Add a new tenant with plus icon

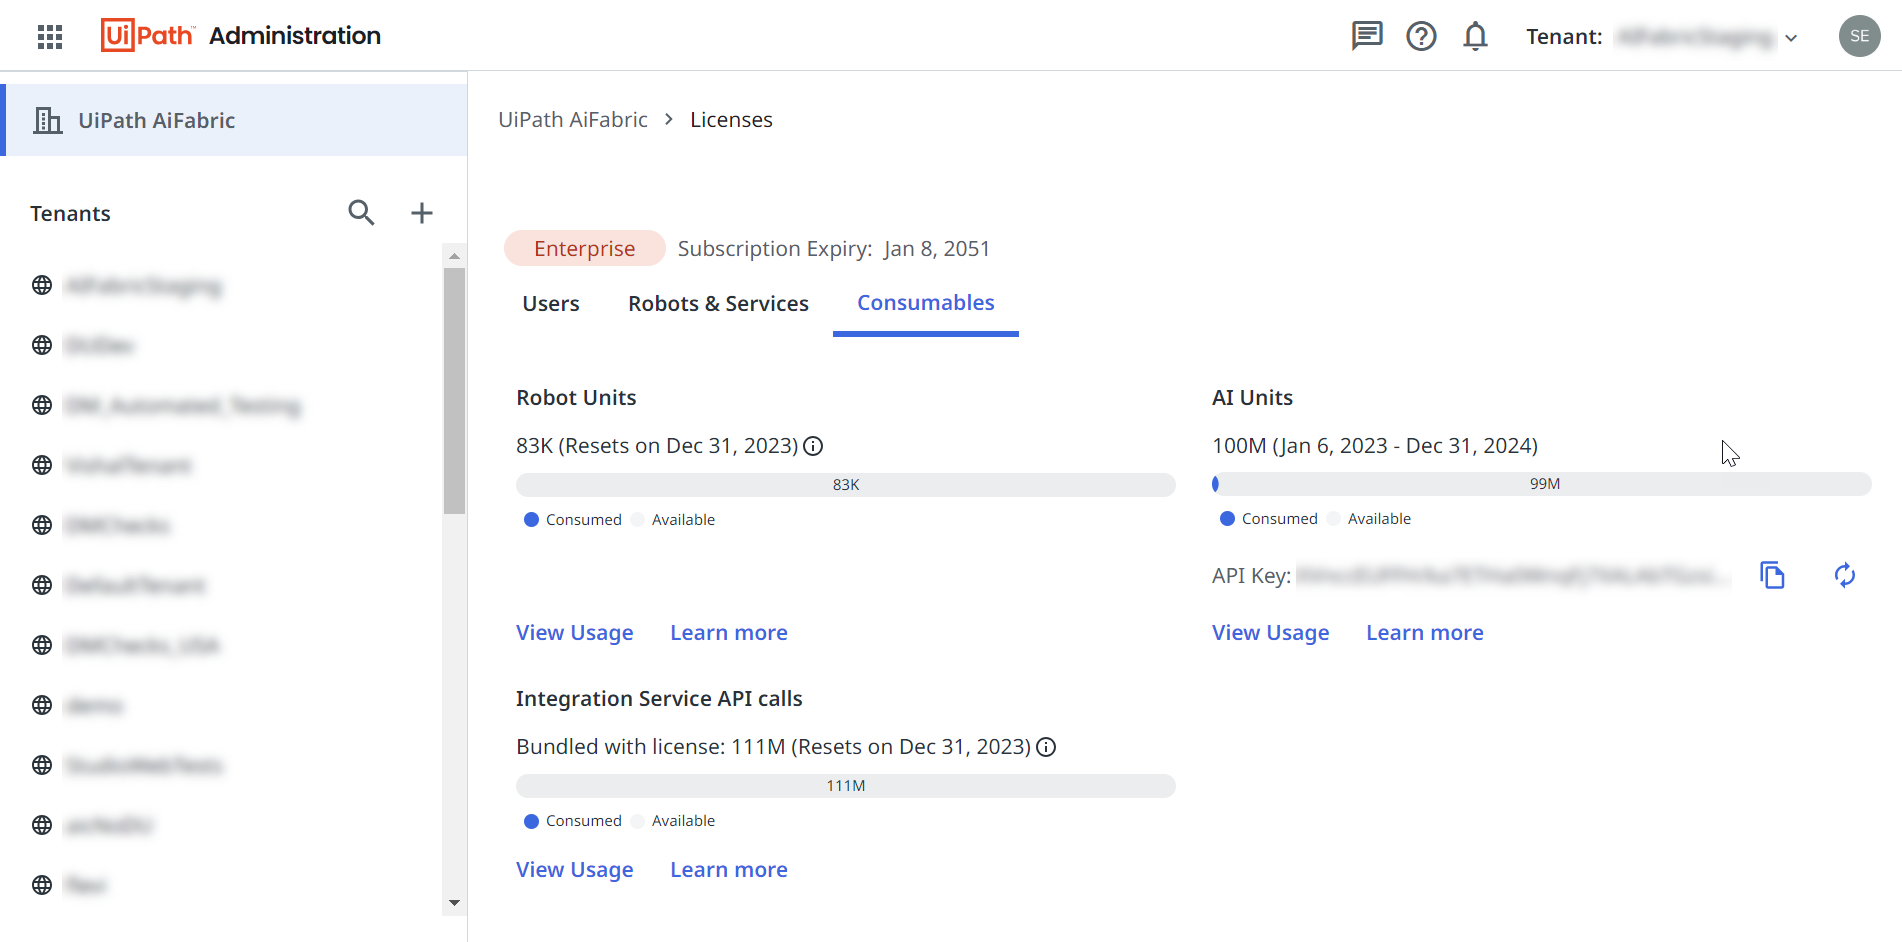click(x=422, y=212)
